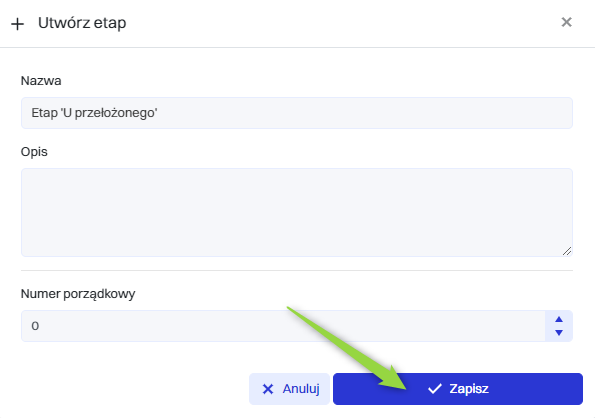The width and height of the screenshot is (595, 418).
Task: Focus the Numer porządkowy number field
Action: (x=283, y=326)
